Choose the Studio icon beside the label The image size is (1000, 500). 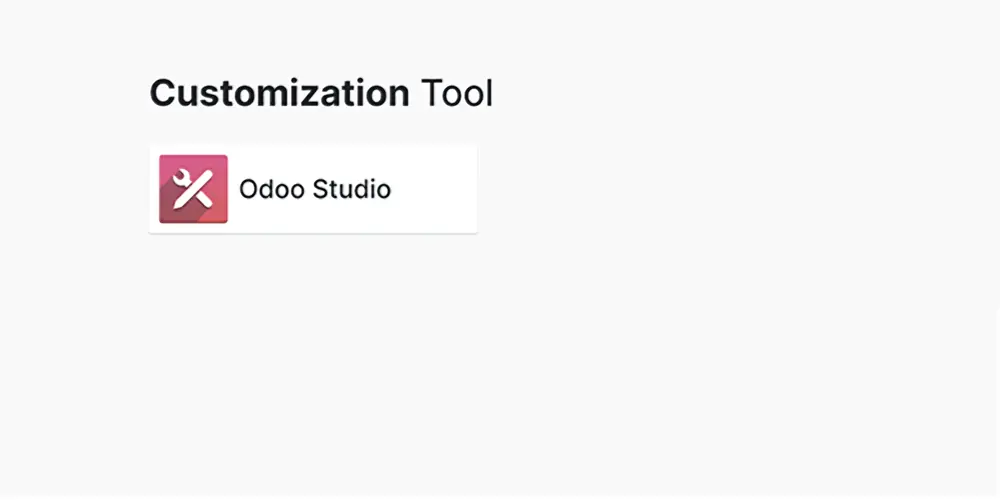(x=193, y=189)
